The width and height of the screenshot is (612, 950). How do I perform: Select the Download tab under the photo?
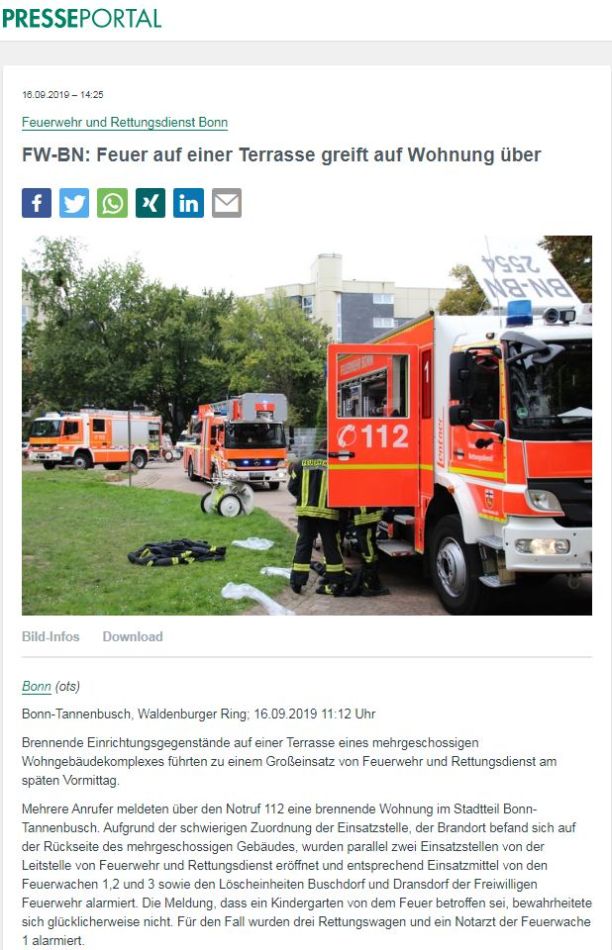coord(133,636)
